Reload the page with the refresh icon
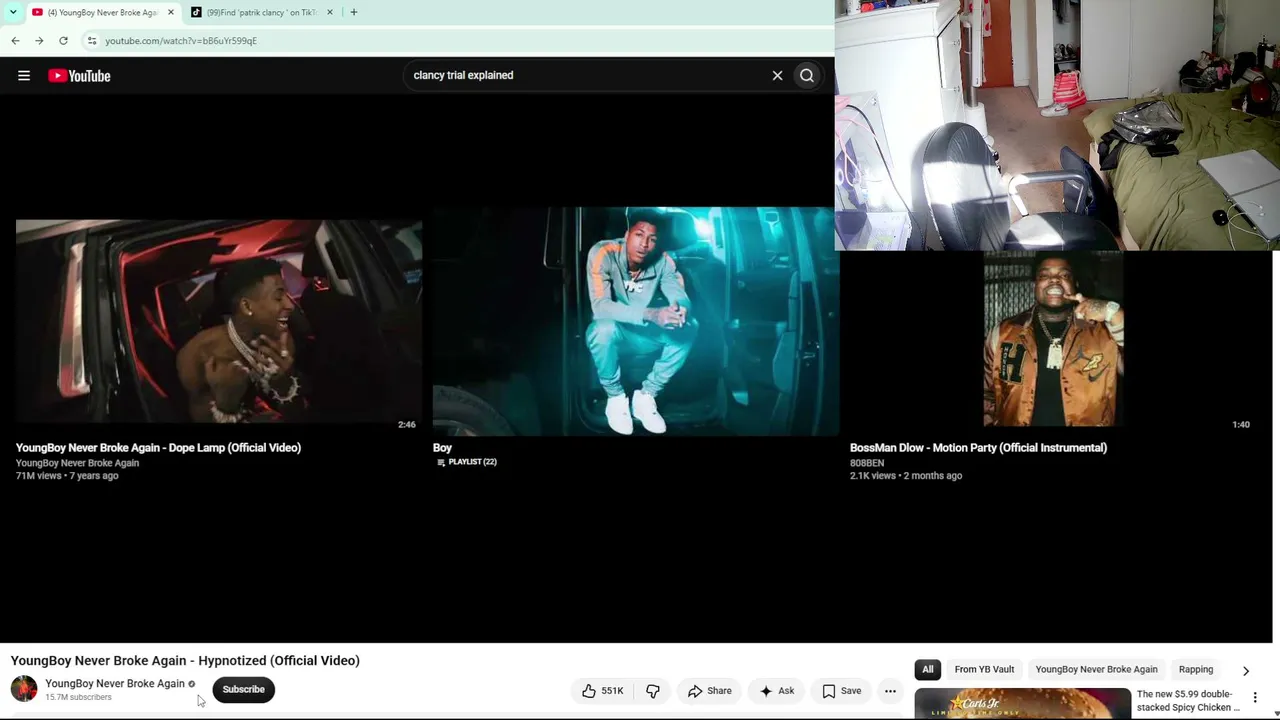 [63, 41]
